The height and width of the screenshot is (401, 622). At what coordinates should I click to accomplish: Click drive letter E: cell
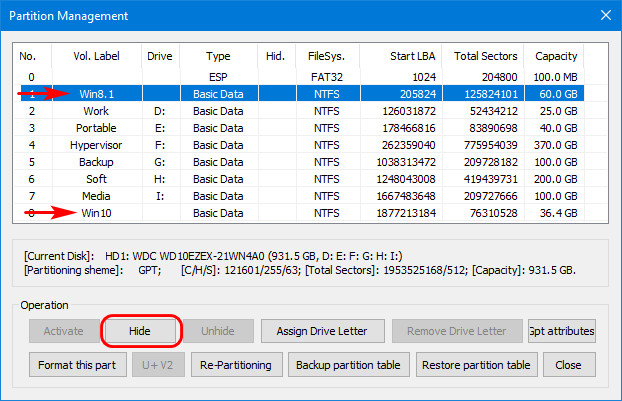coord(159,128)
